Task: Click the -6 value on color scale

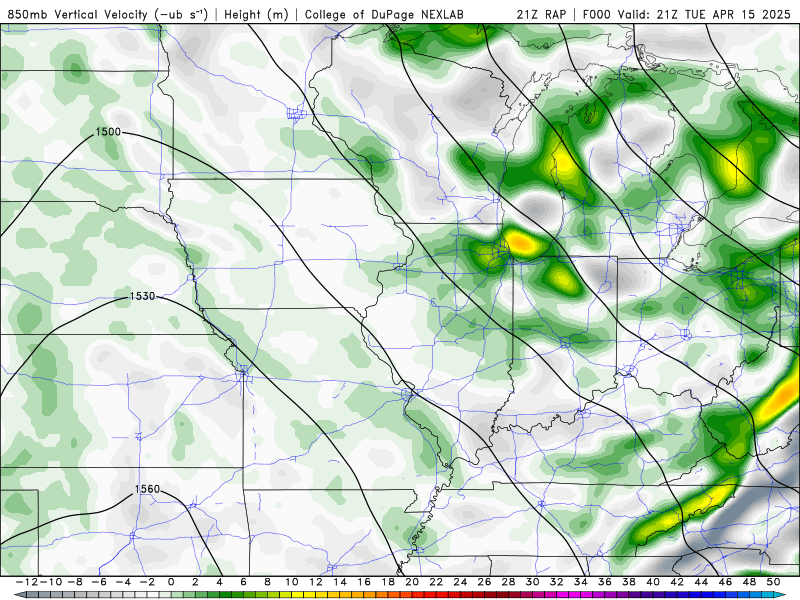Action: [x=99, y=582]
